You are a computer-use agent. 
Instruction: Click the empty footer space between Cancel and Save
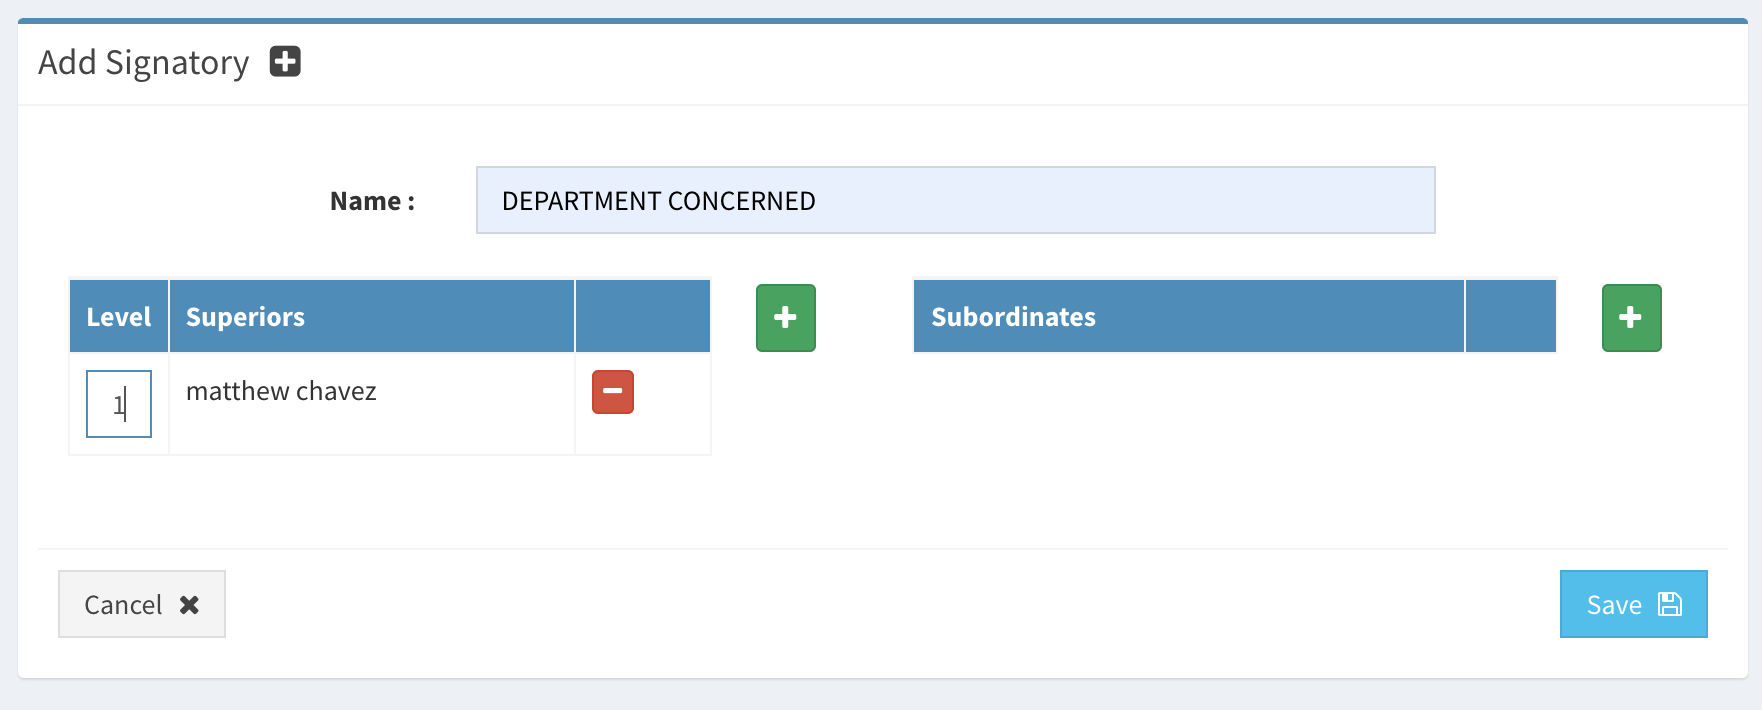890,604
